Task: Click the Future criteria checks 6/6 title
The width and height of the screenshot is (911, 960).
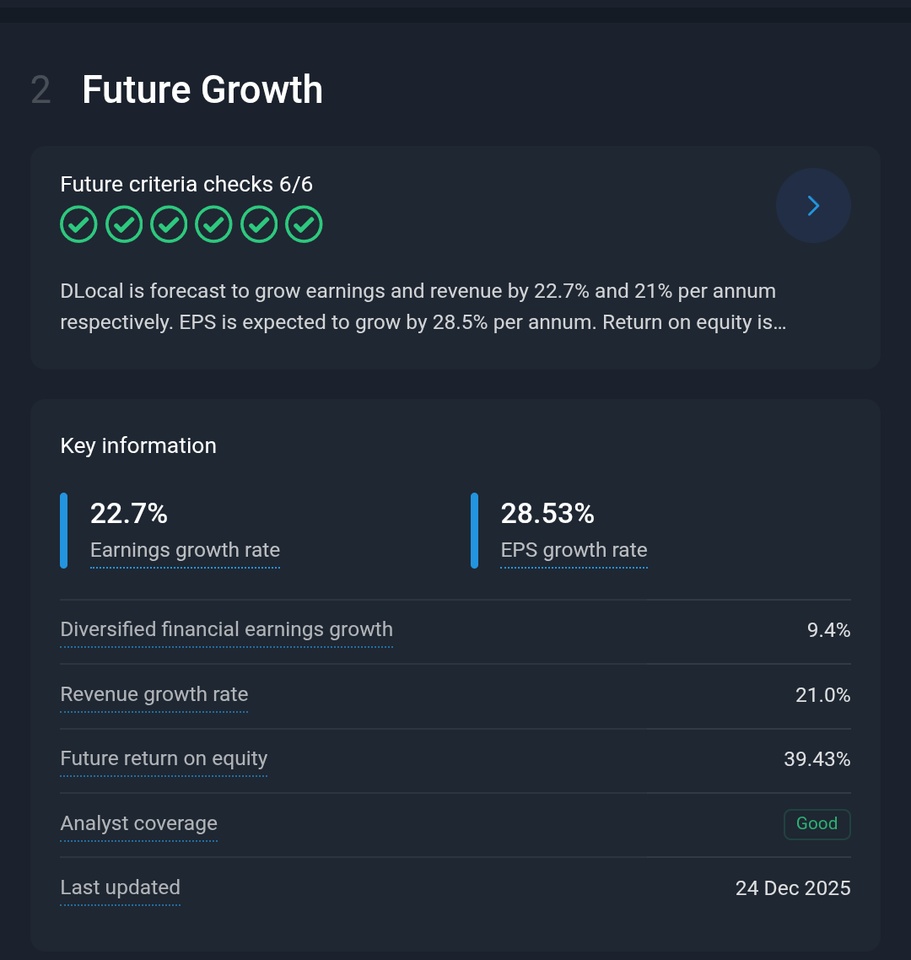Action: tap(187, 184)
